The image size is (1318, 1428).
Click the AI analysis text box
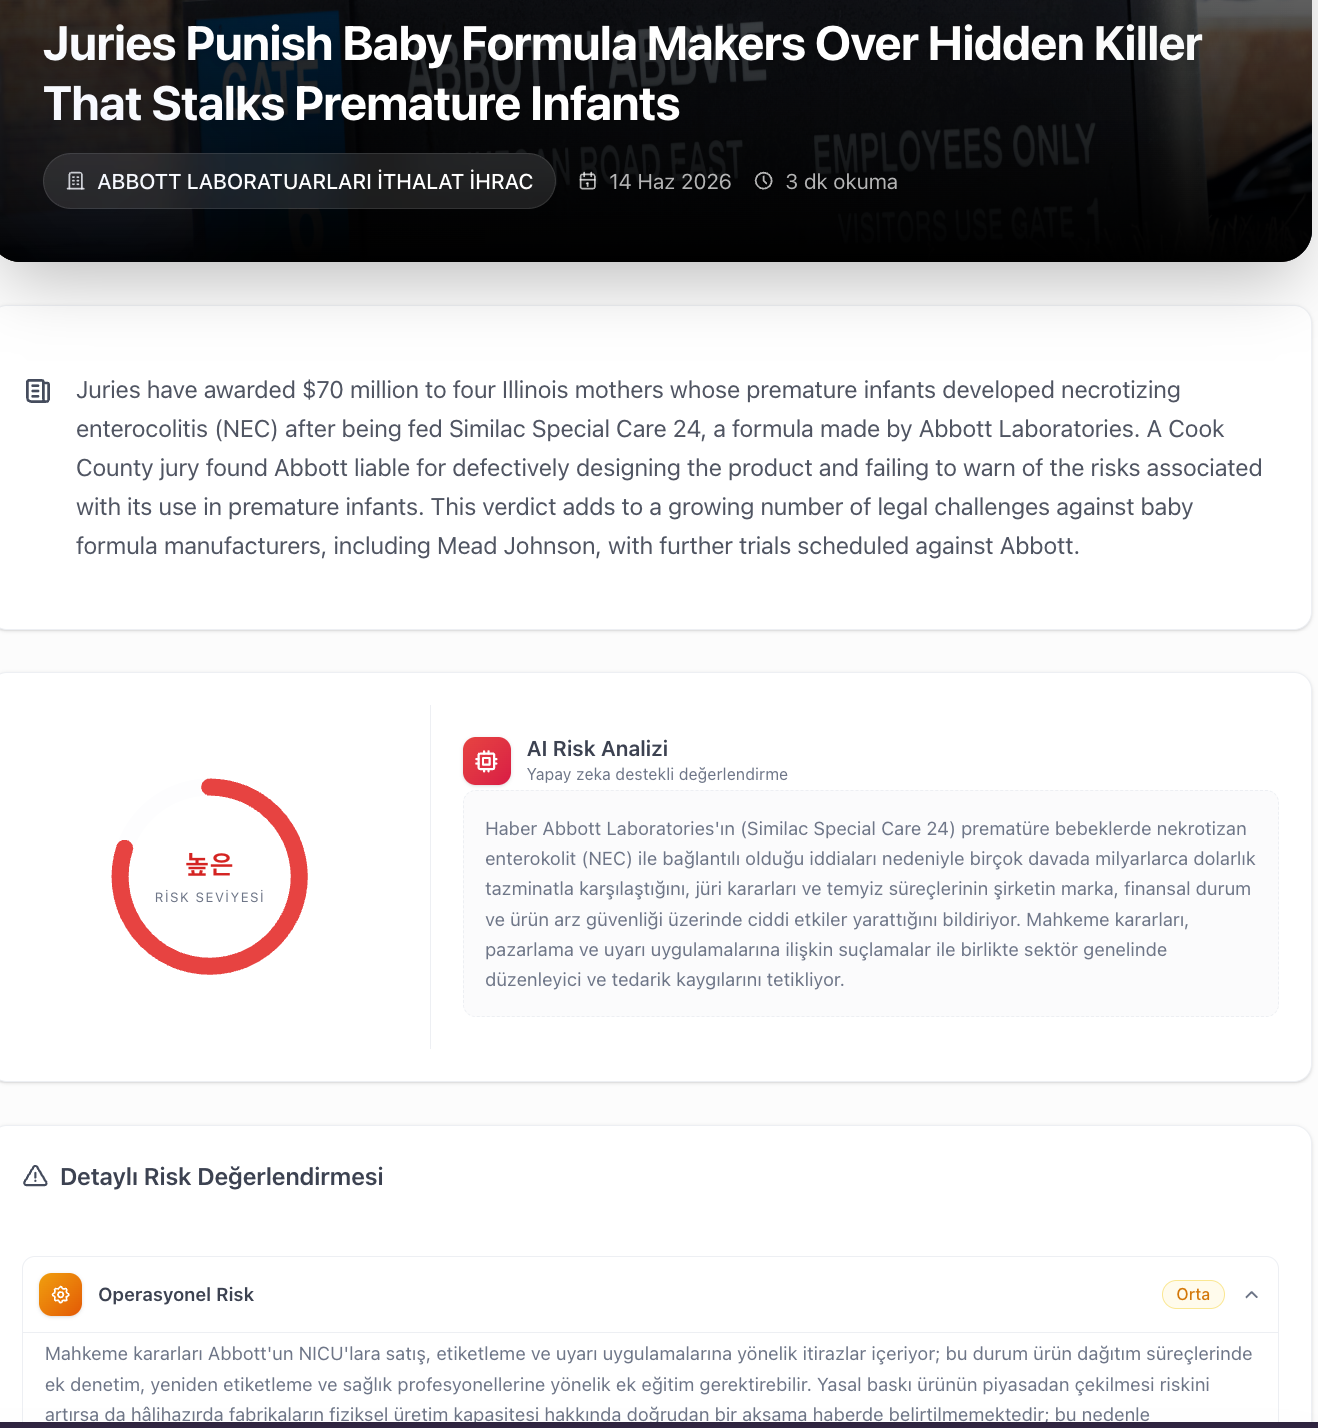[x=870, y=904]
